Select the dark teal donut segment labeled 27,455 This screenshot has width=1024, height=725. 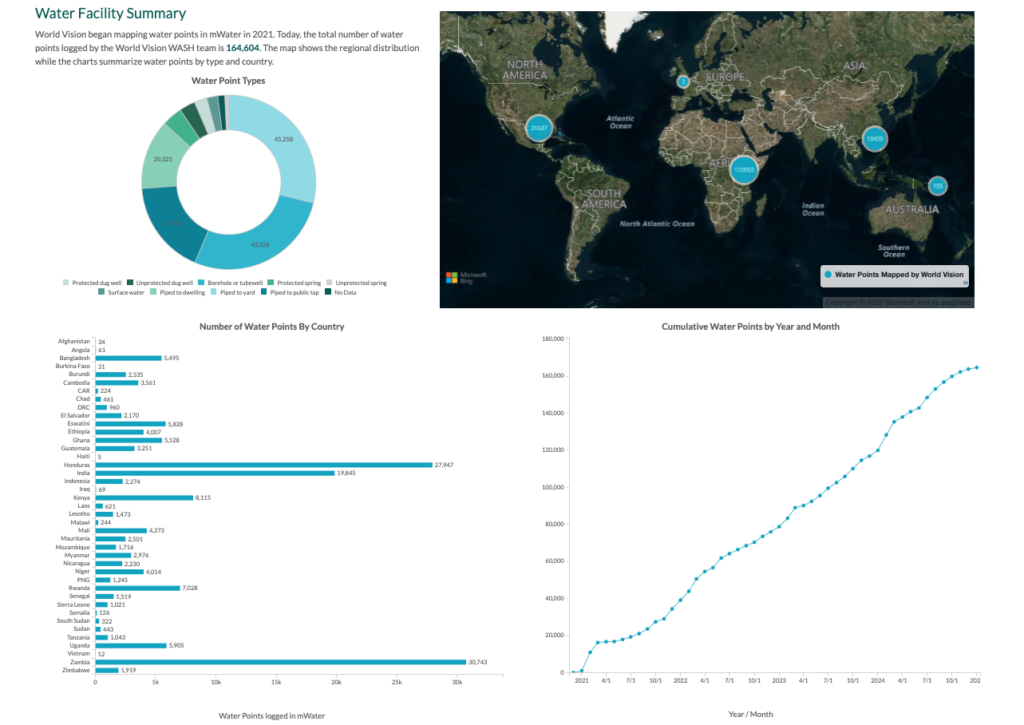click(x=172, y=223)
